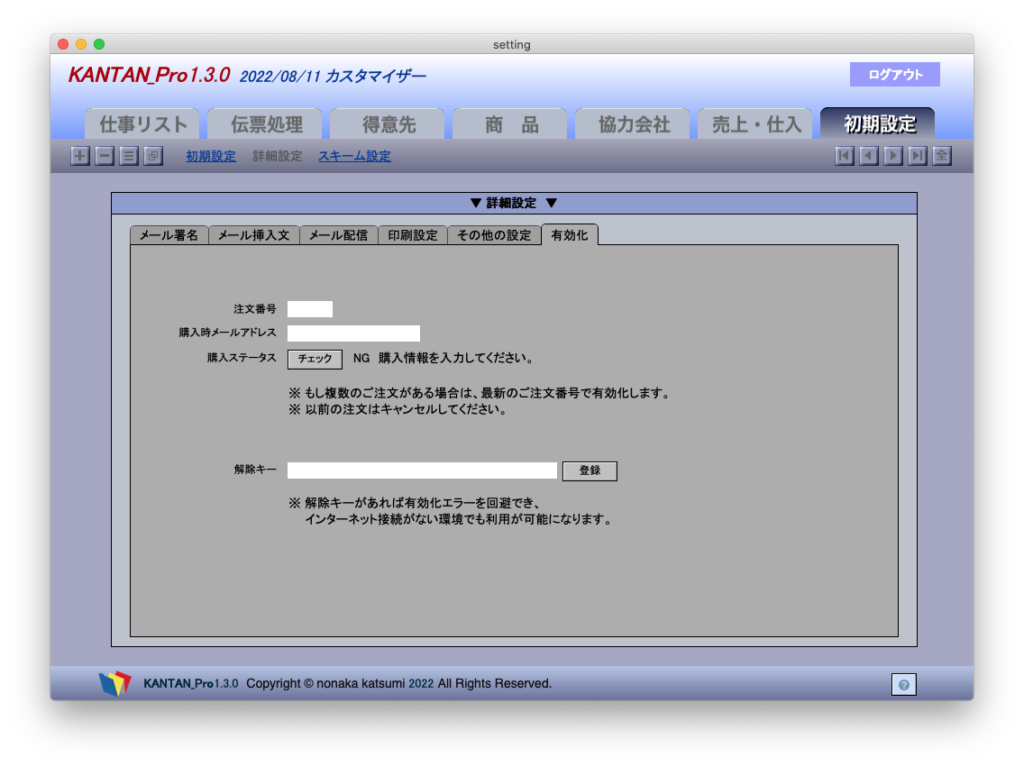The width and height of the screenshot is (1024, 767).
Task: Click the NG purchase status text
Action: [x=361, y=358]
